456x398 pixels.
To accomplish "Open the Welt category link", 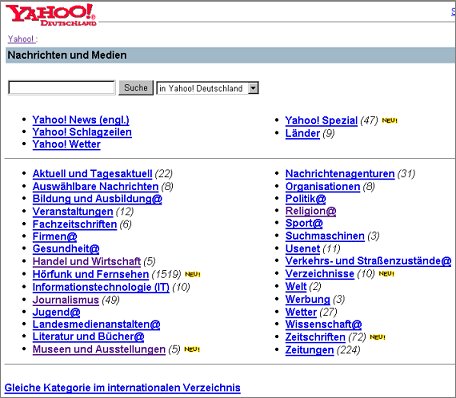I will (x=295, y=286).
